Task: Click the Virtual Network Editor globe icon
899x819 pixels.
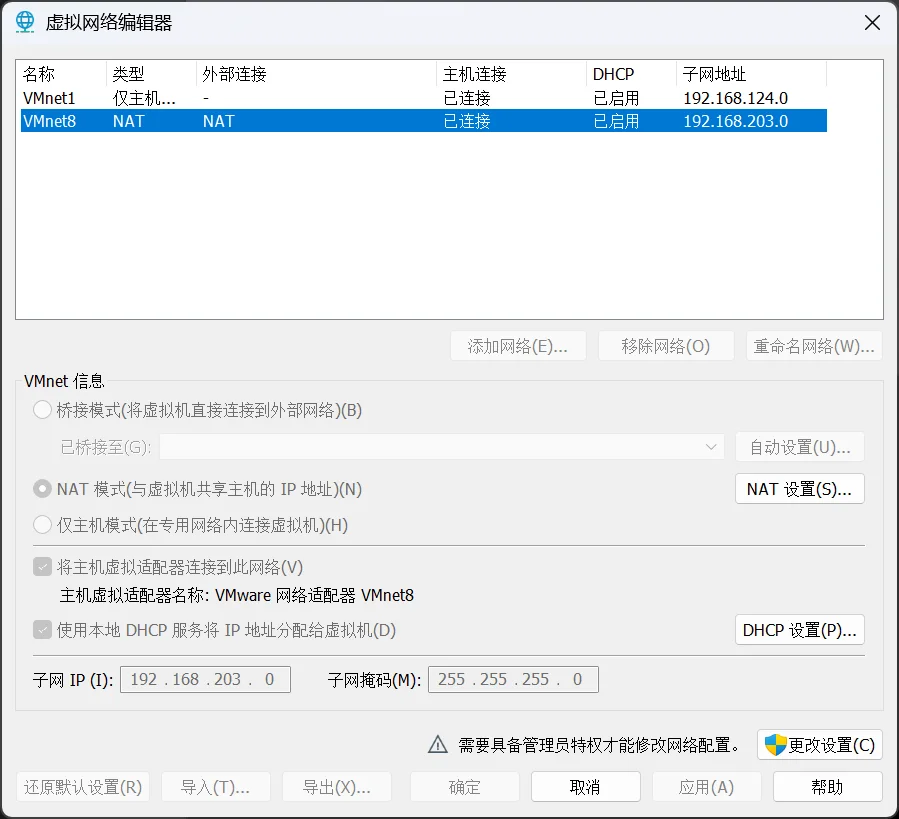Action: (25, 22)
